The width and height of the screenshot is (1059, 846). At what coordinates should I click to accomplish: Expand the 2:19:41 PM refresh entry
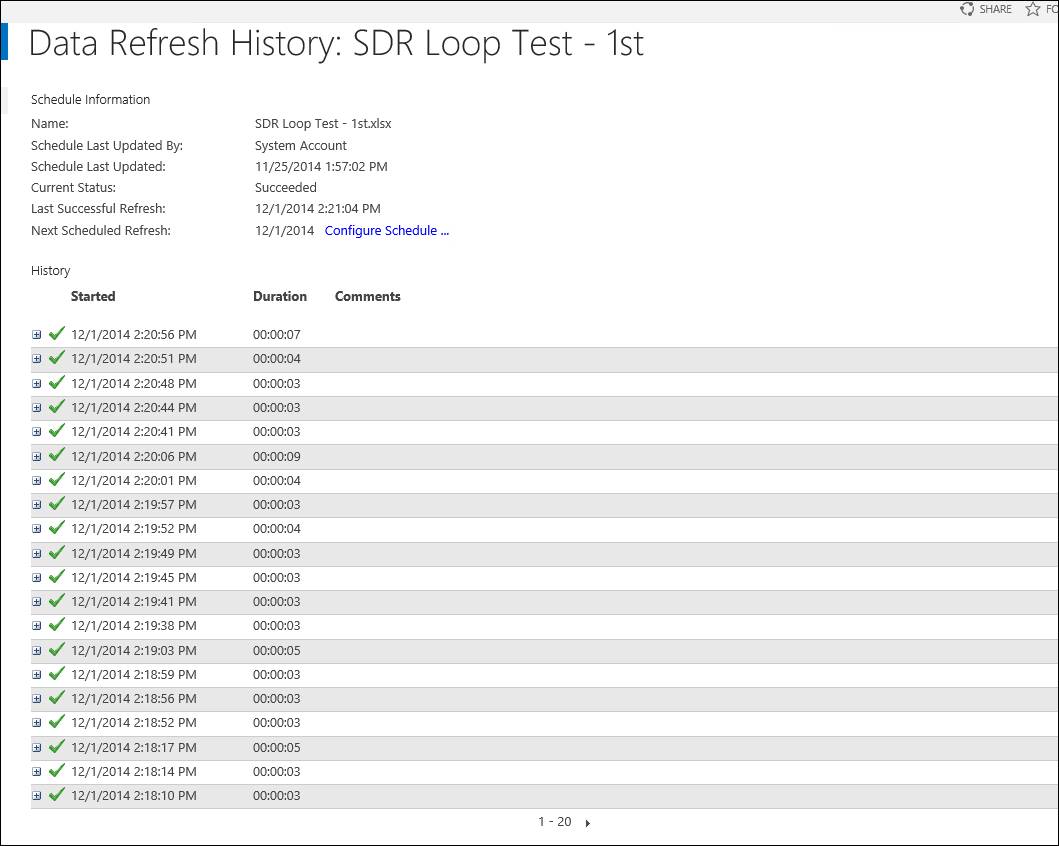[36, 602]
